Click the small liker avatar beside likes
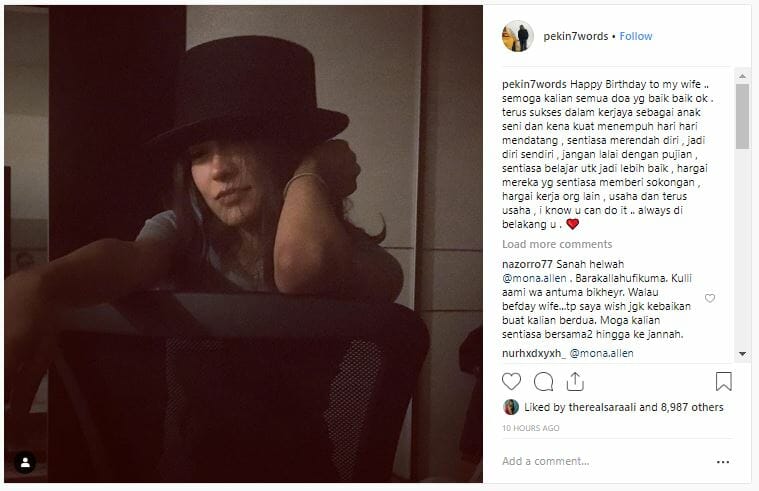 [x=510, y=407]
